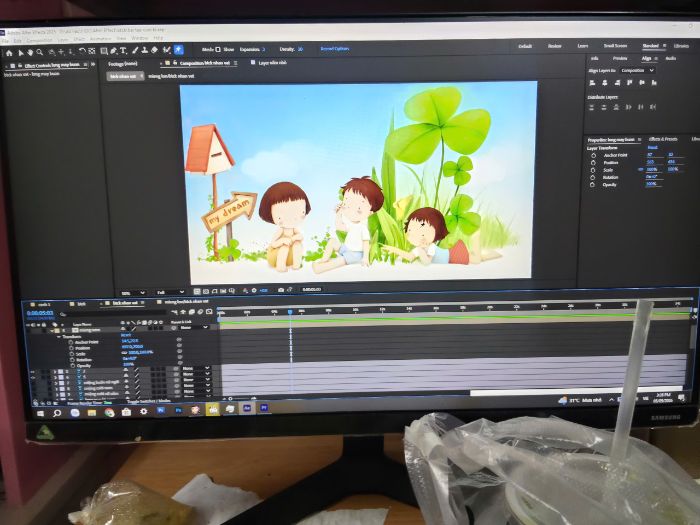The height and width of the screenshot is (525, 700).
Task: Select the Roto Brush tool
Action: [x=167, y=50]
